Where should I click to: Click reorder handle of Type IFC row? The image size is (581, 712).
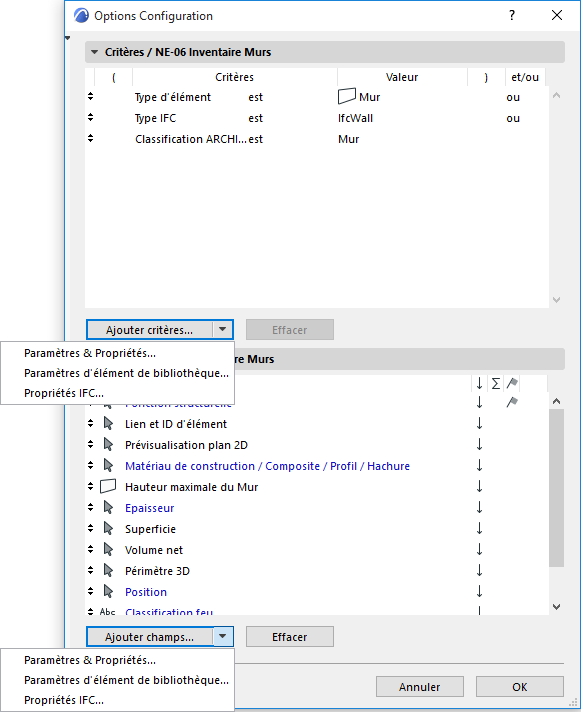coord(90,117)
